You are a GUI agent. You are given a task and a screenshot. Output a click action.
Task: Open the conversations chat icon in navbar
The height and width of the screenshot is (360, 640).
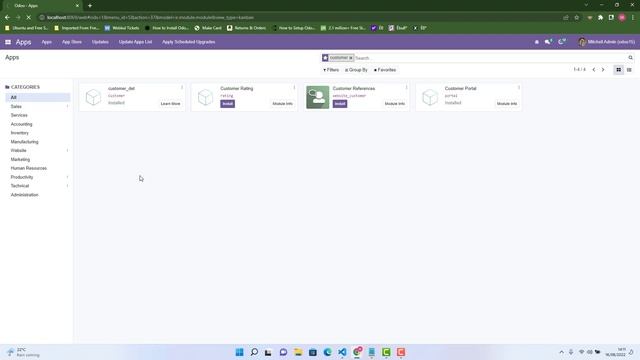pyautogui.click(x=548, y=42)
